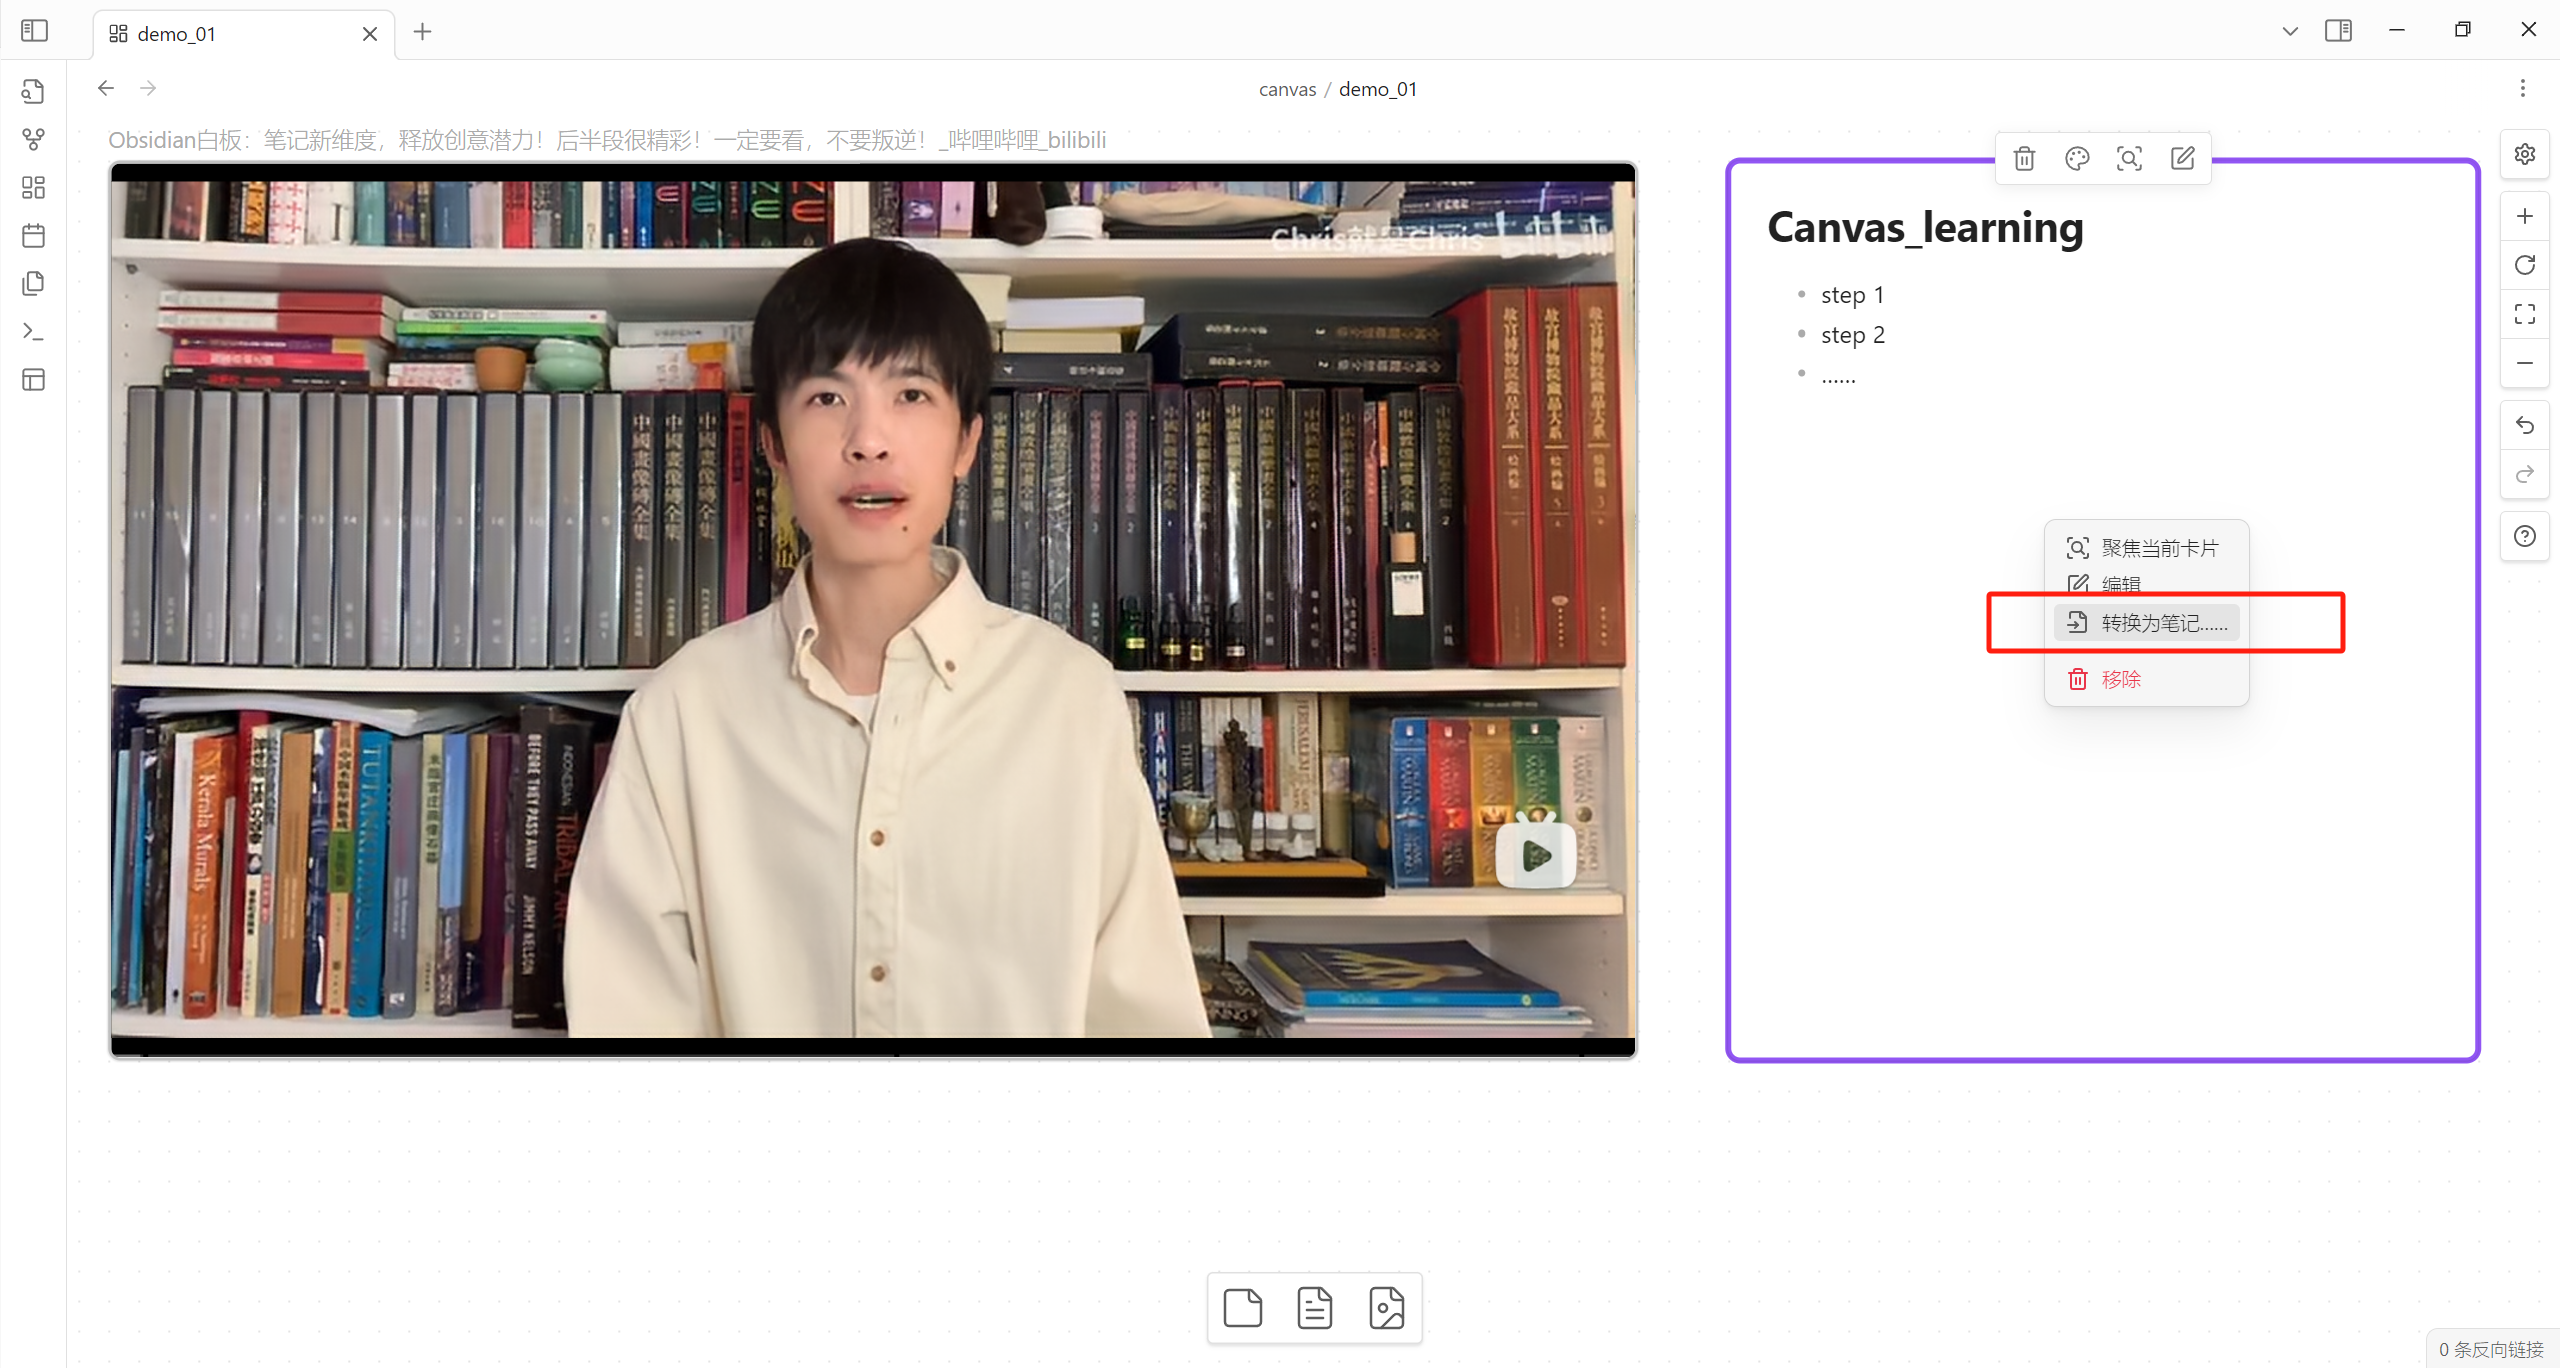Open canvas help icon

pyautogui.click(x=2524, y=536)
